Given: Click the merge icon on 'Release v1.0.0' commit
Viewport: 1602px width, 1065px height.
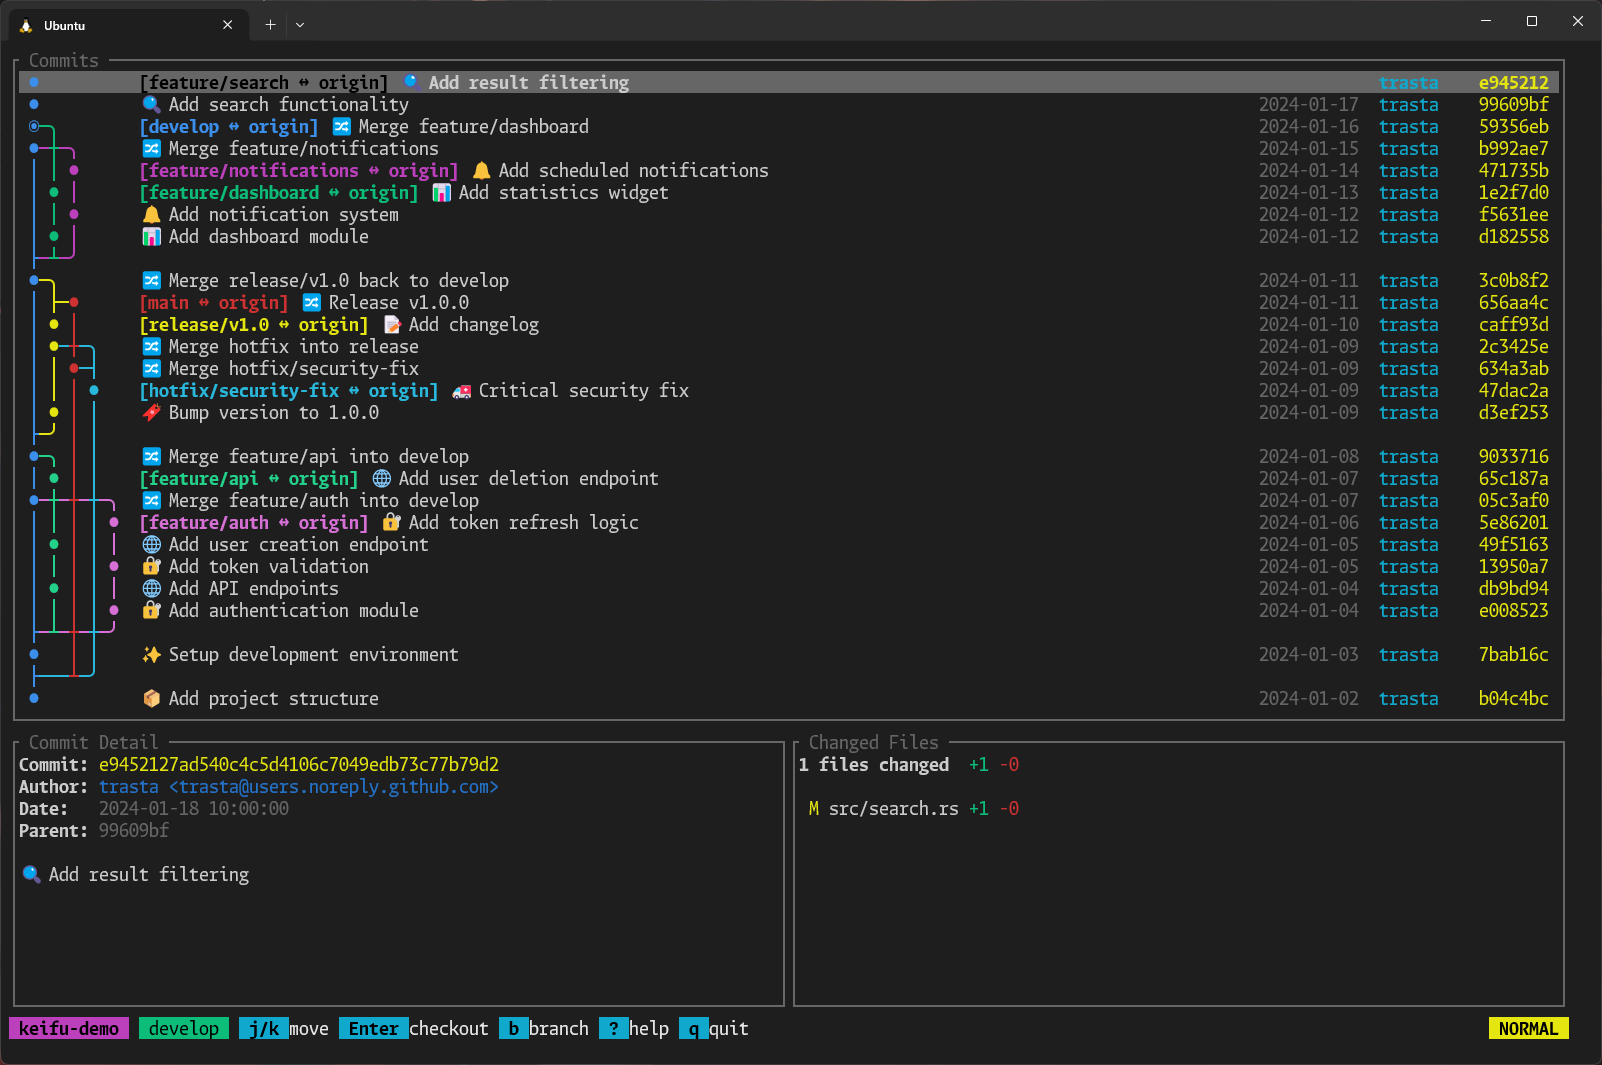Looking at the screenshot, I should (311, 302).
